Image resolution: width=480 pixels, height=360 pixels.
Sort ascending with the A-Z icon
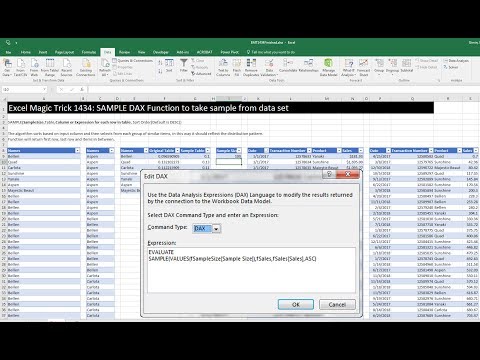(x=160, y=62)
